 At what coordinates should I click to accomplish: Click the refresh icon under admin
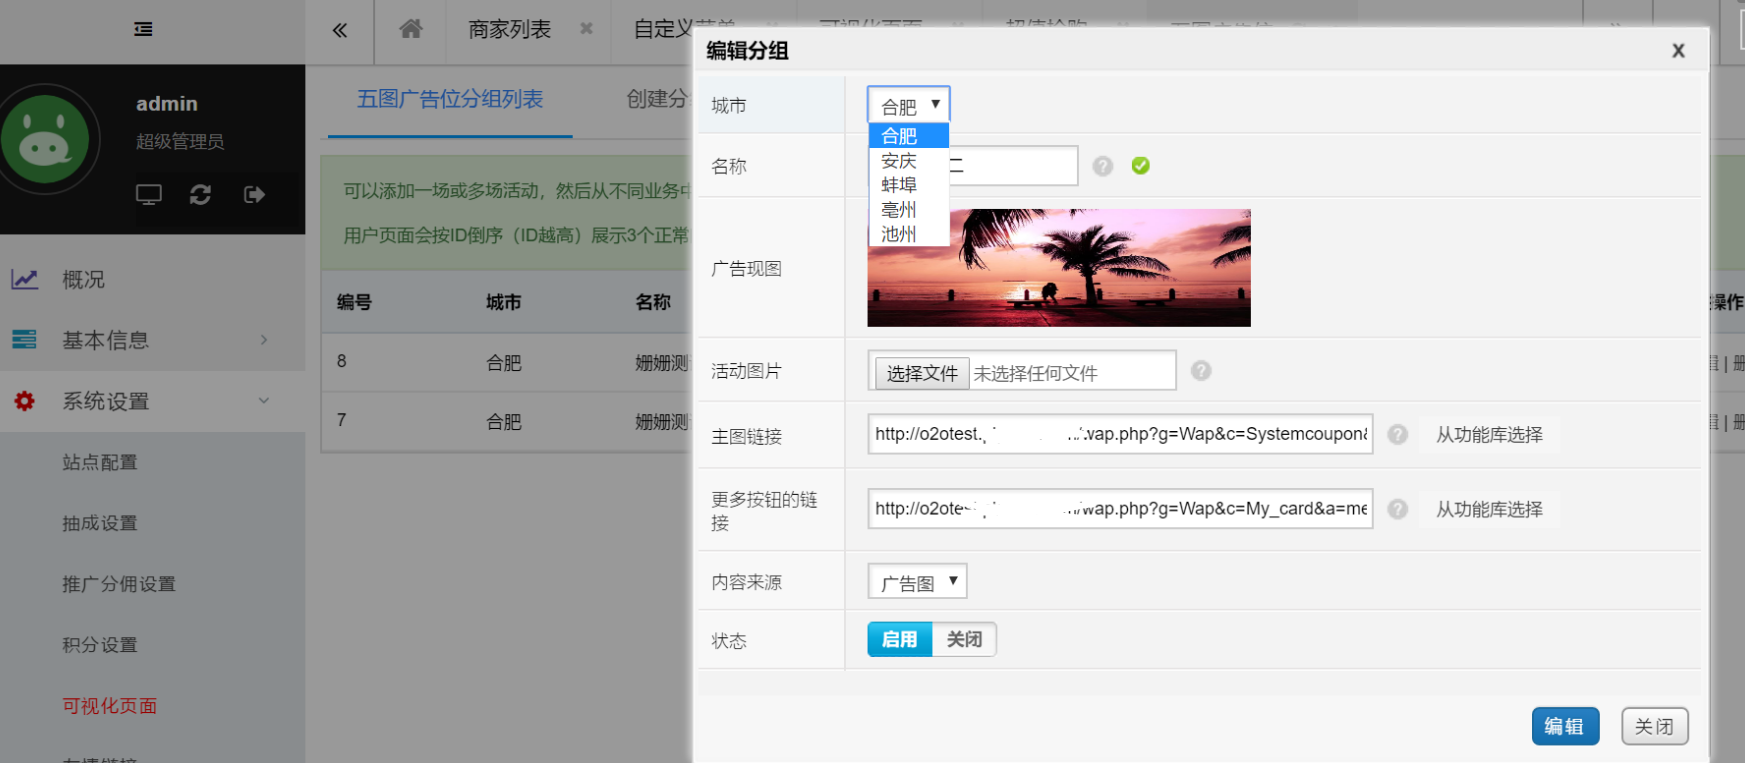[200, 194]
